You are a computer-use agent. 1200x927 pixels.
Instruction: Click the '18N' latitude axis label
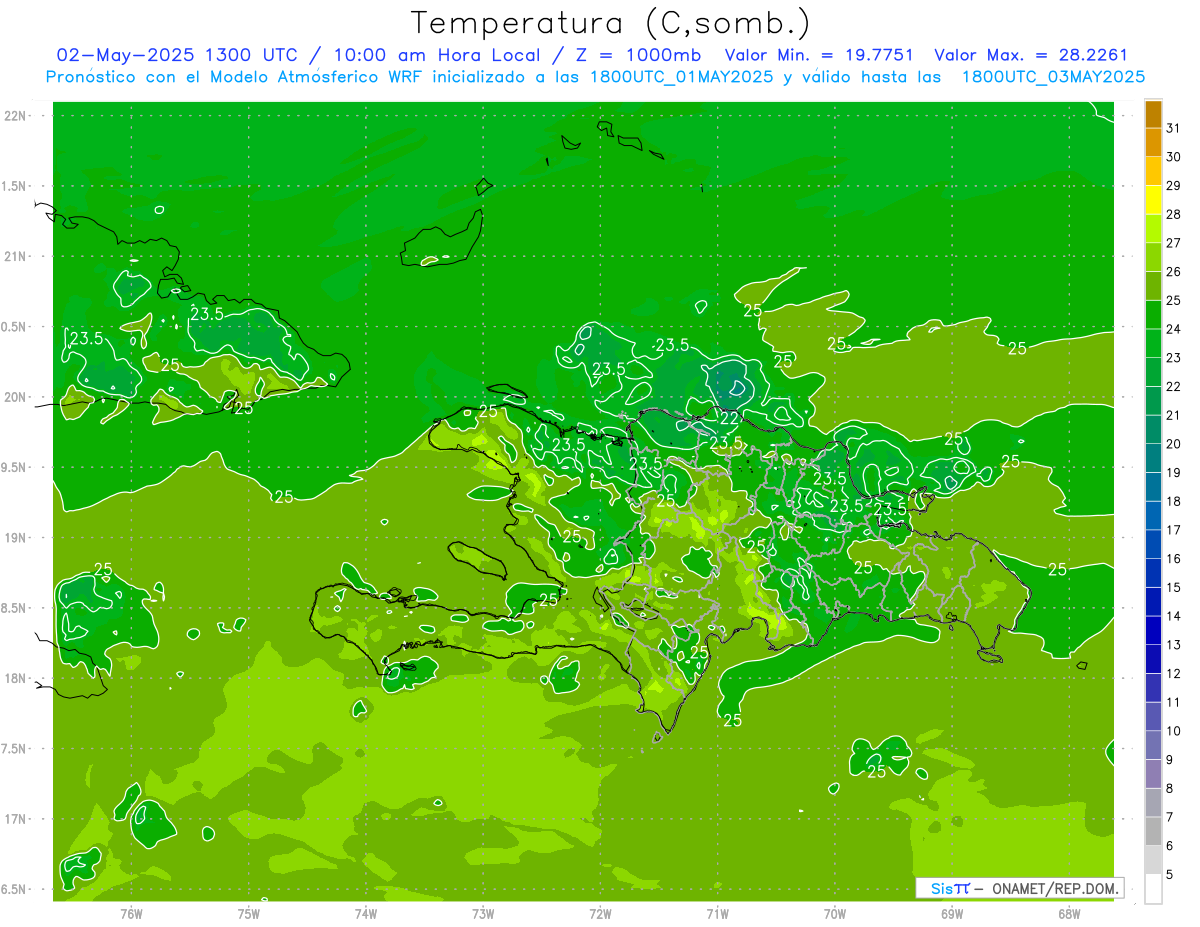click(17, 678)
